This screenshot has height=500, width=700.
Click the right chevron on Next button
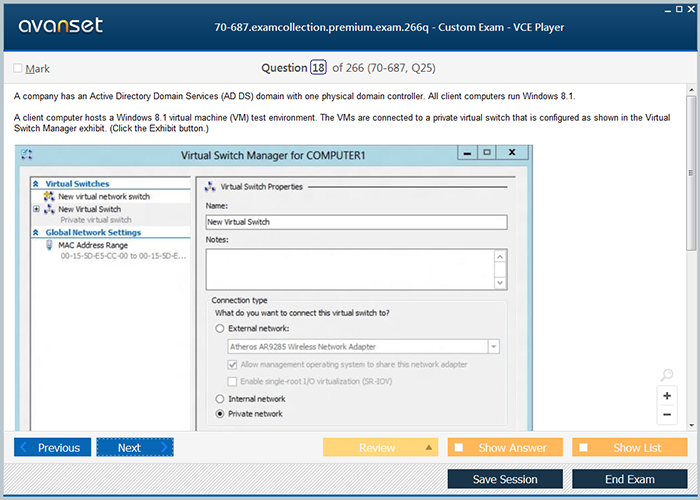click(x=164, y=447)
